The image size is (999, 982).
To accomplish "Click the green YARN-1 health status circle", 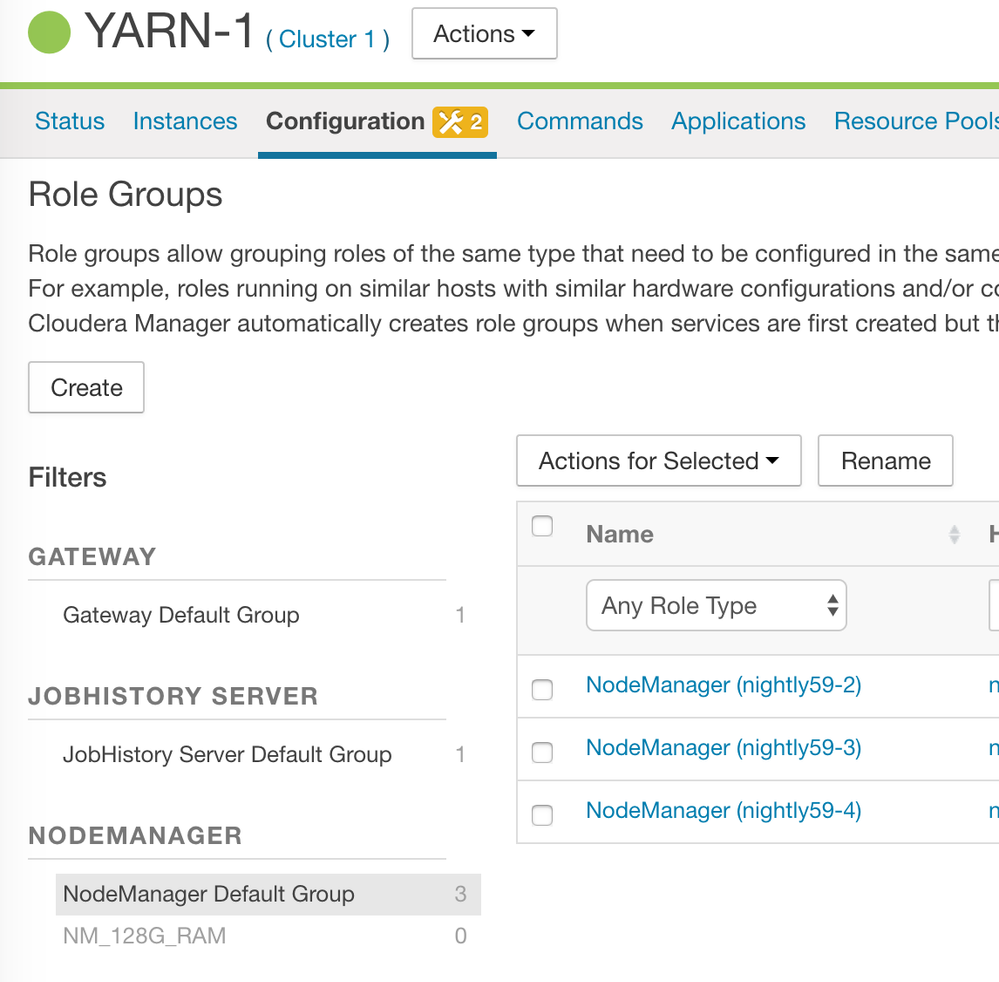I will 49,34.
